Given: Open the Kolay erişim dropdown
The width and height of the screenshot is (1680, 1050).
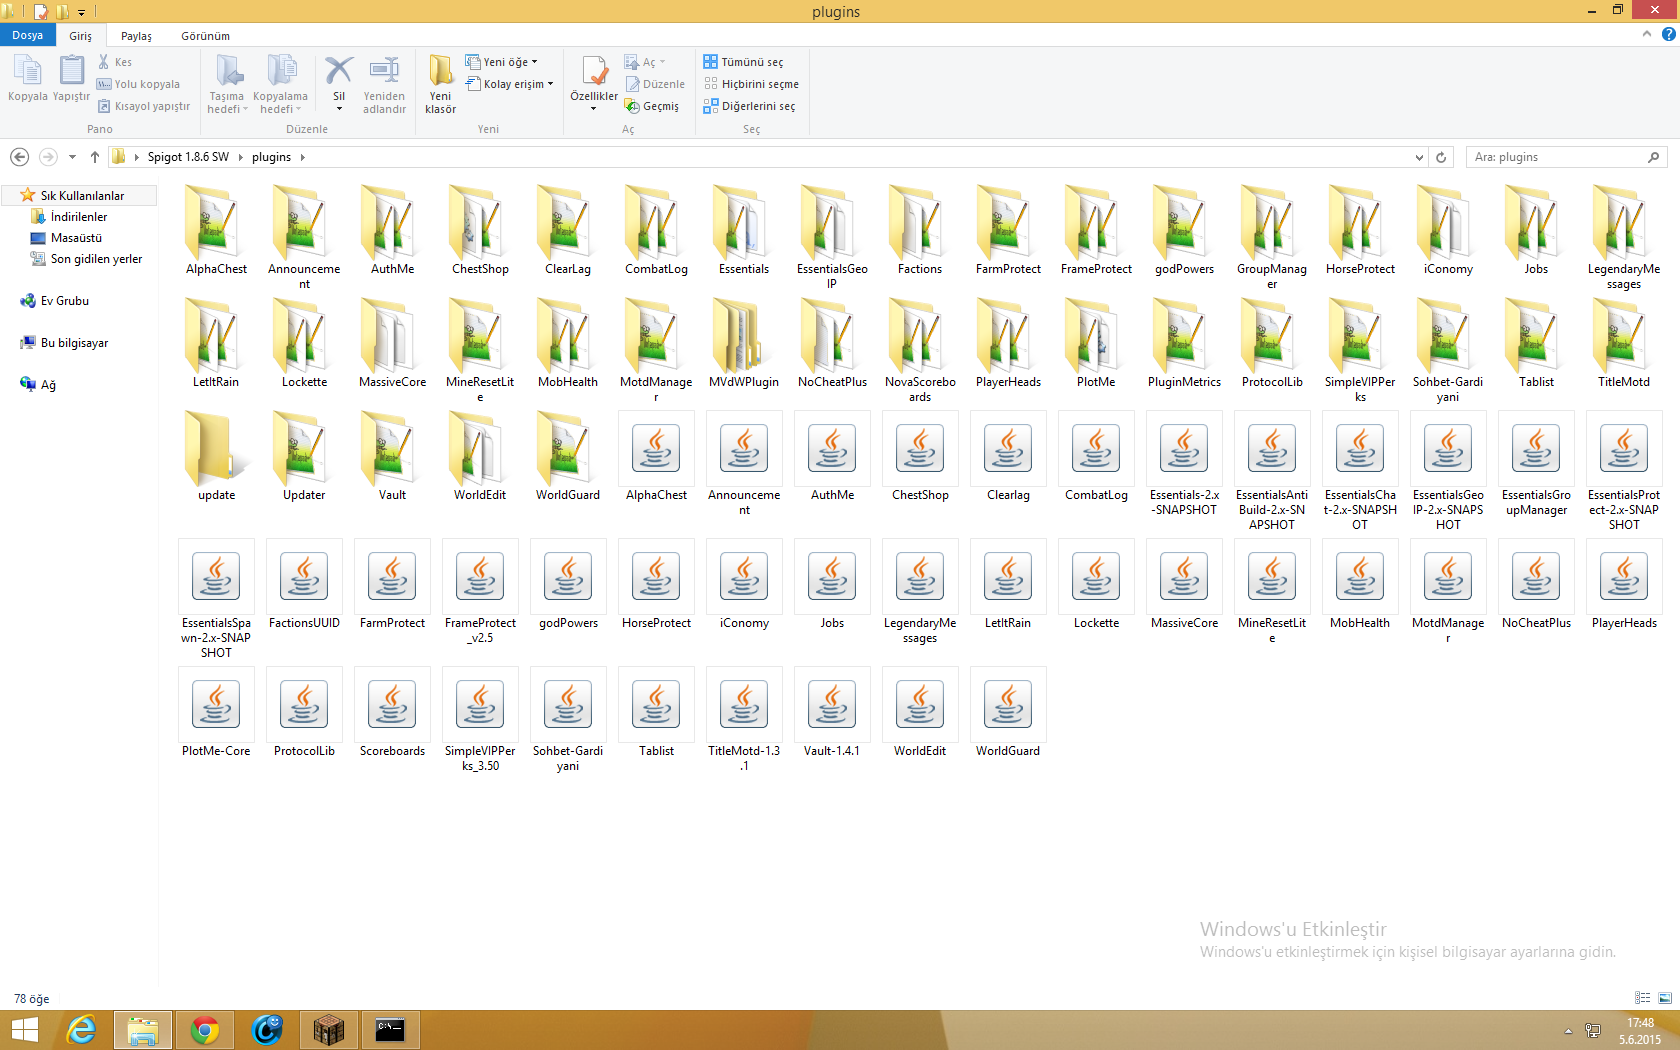Looking at the screenshot, I should 510,84.
